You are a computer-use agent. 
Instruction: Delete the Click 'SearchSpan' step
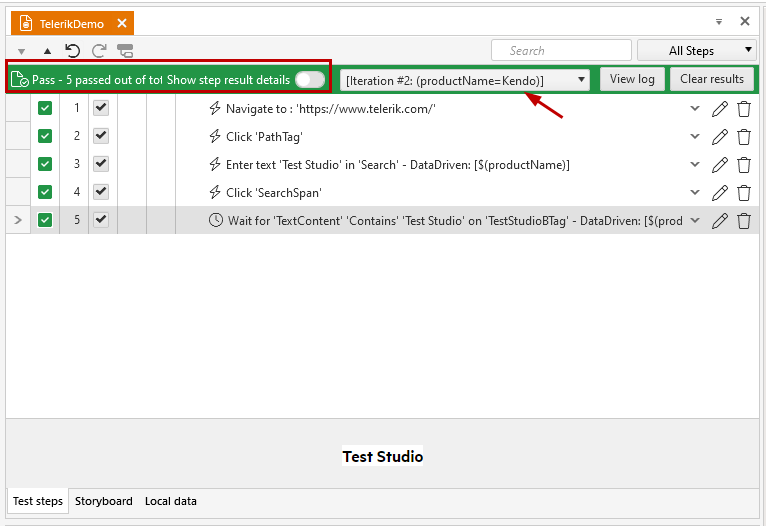tap(744, 193)
